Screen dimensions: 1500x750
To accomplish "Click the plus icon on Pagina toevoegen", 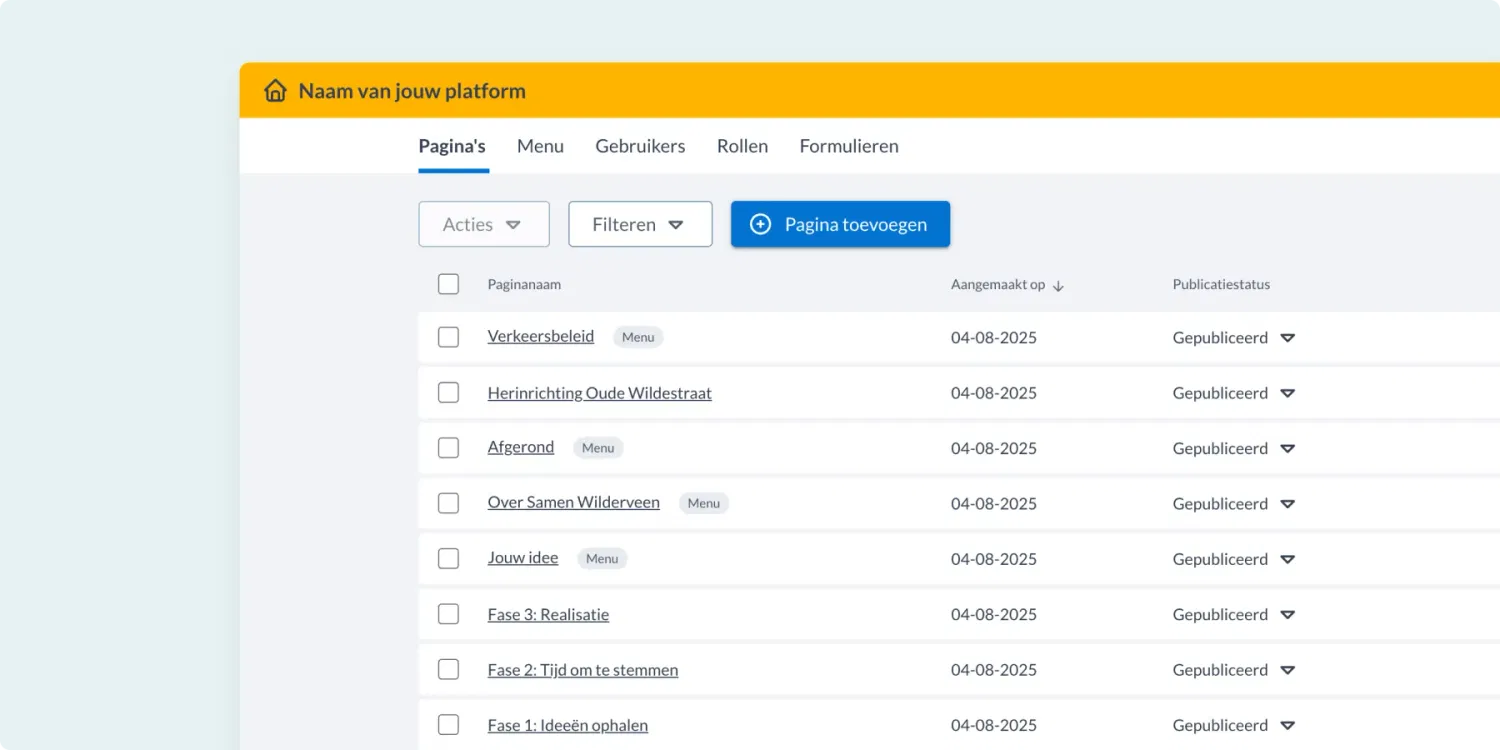I will point(761,224).
